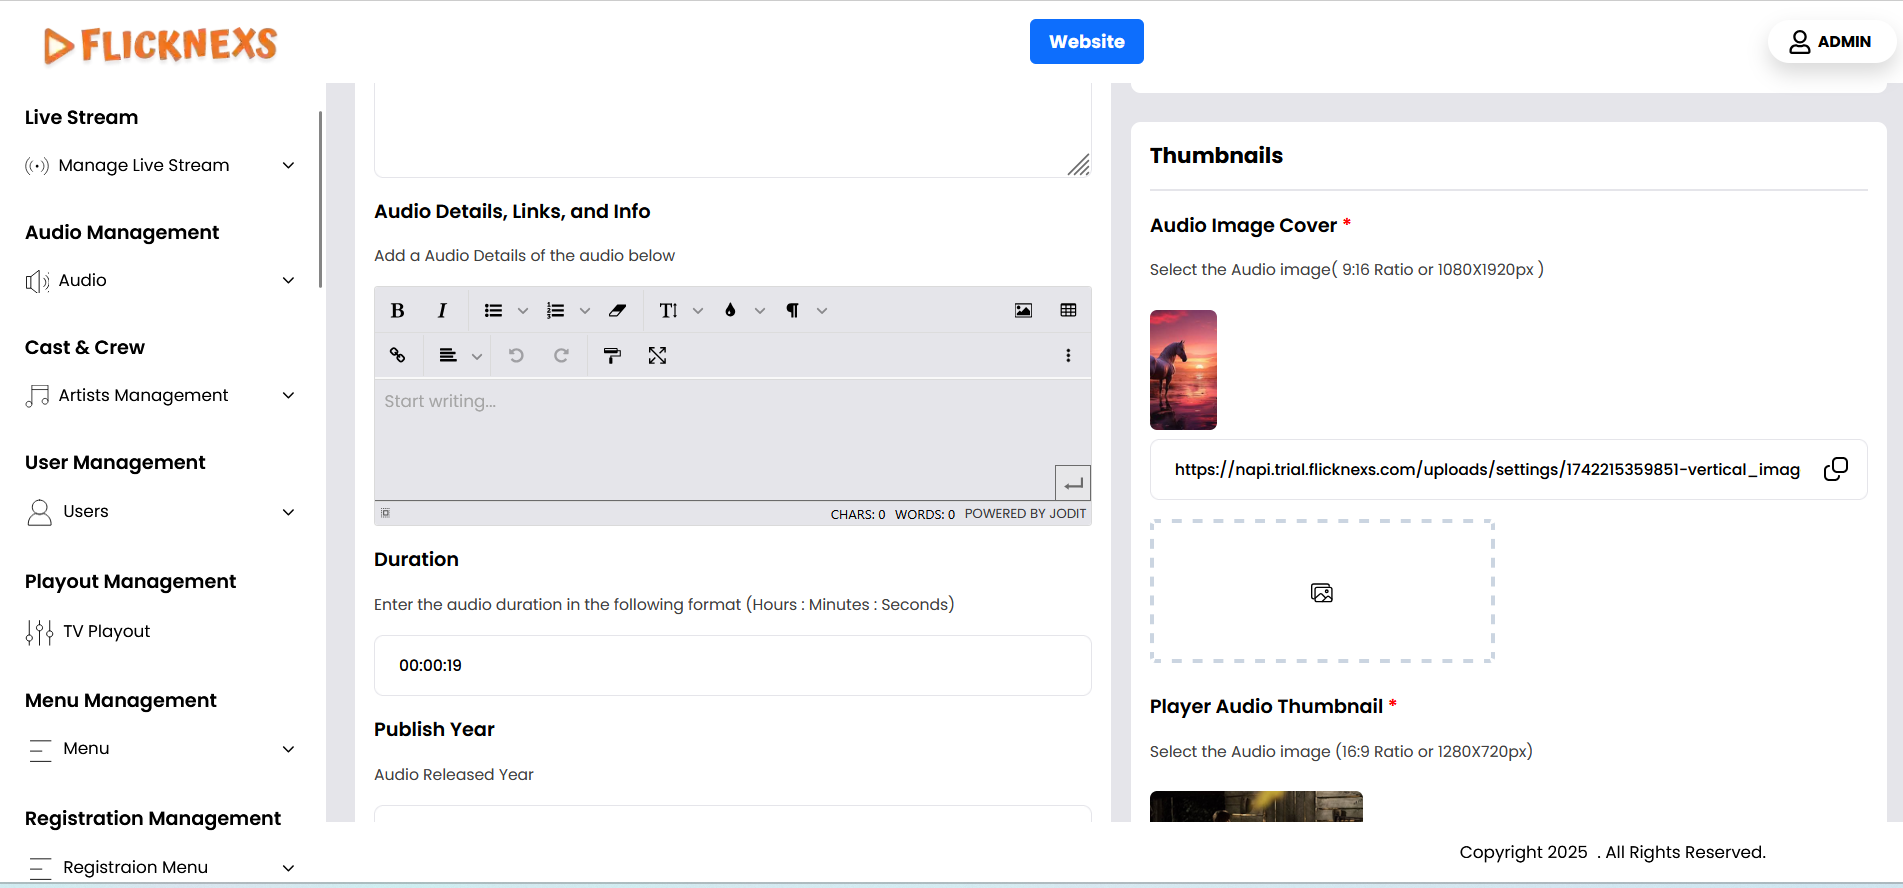
Task: Click the undo icon in the editor
Action: (x=516, y=356)
